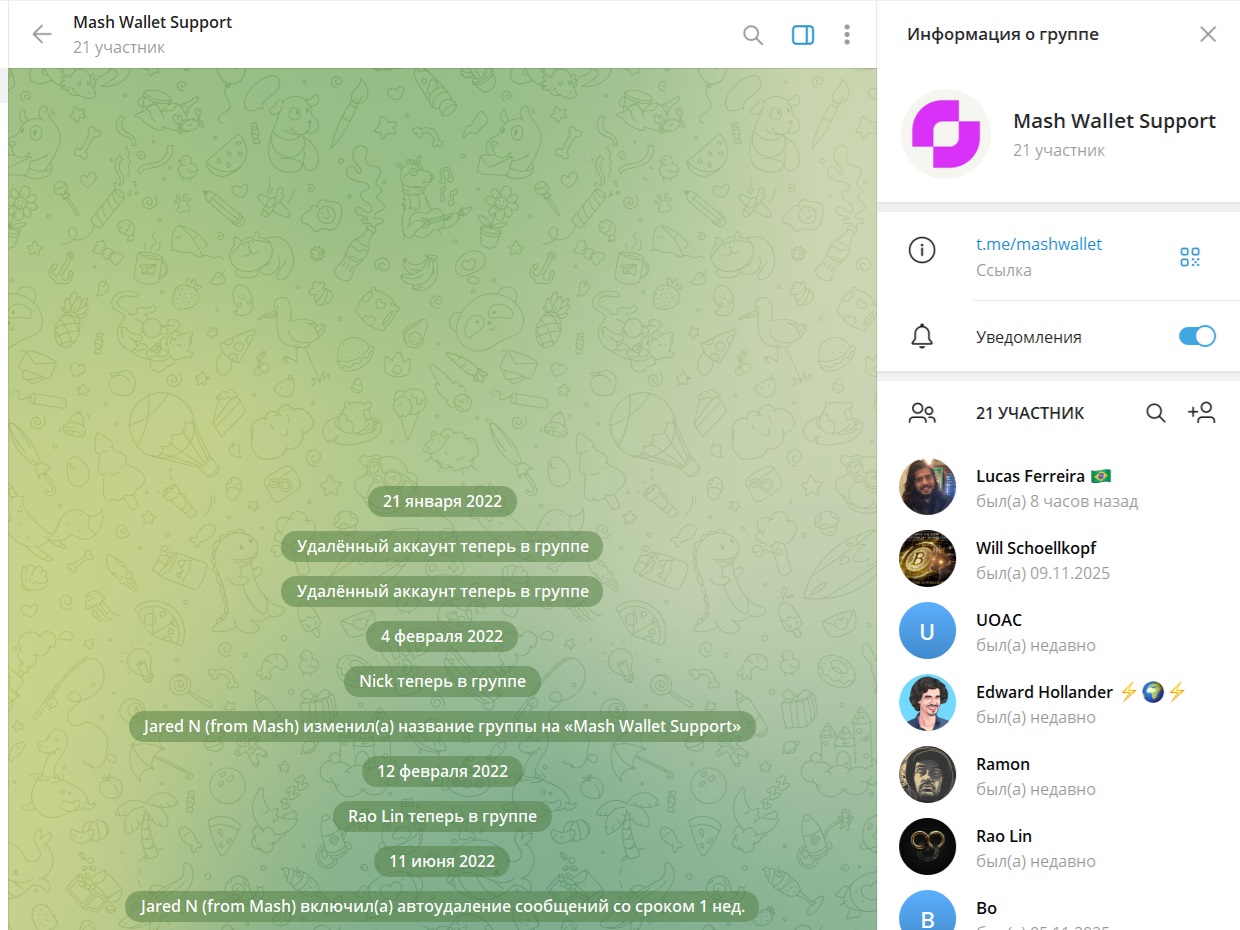
Task: Click the members group icon
Action: pyautogui.click(x=922, y=413)
